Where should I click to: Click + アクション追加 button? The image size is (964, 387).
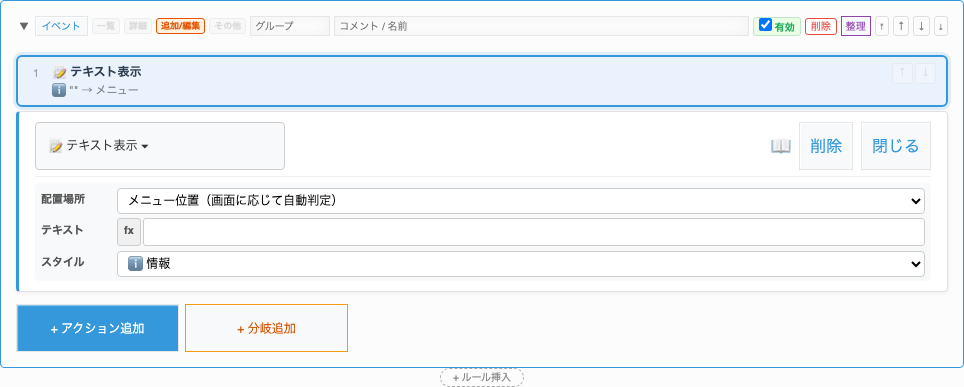[98, 329]
